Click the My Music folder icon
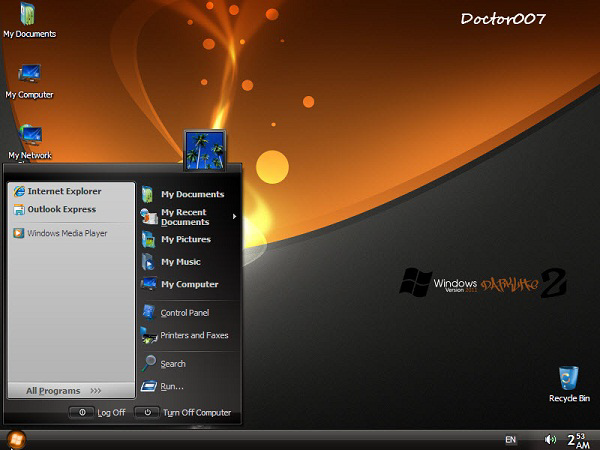The width and height of the screenshot is (600, 450). [148, 262]
